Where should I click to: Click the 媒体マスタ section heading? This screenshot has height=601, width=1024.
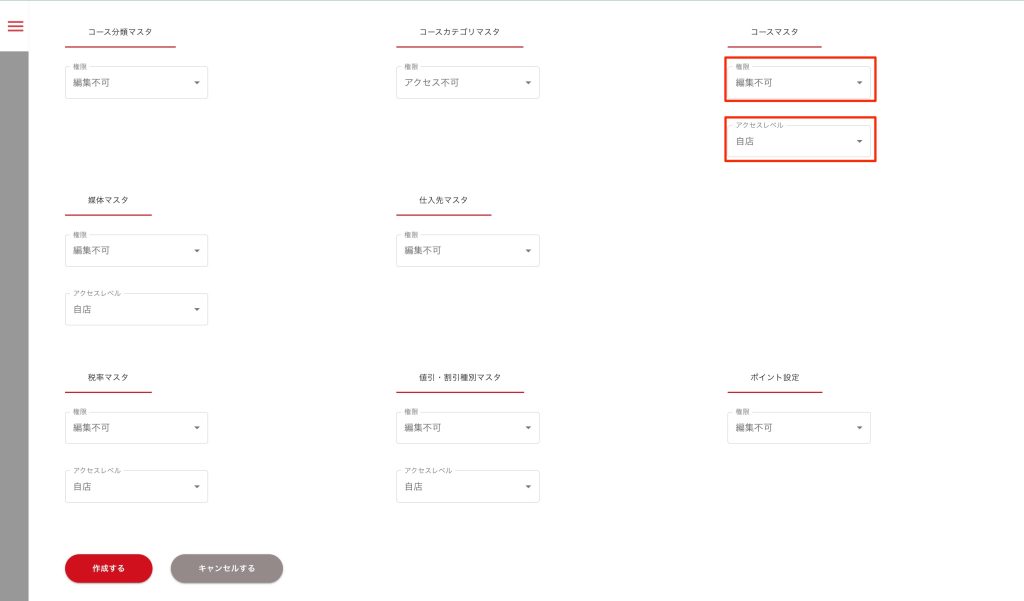[x=108, y=200]
